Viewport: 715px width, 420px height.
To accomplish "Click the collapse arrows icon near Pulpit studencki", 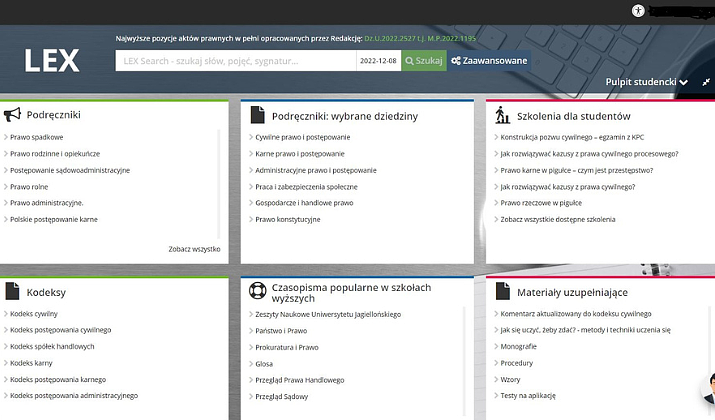I will pyautogui.click(x=706, y=82).
